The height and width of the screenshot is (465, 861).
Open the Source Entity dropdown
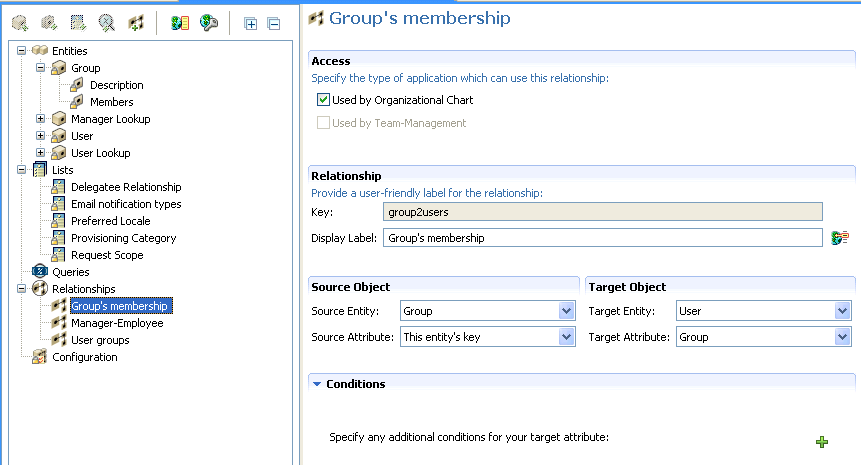[567, 311]
